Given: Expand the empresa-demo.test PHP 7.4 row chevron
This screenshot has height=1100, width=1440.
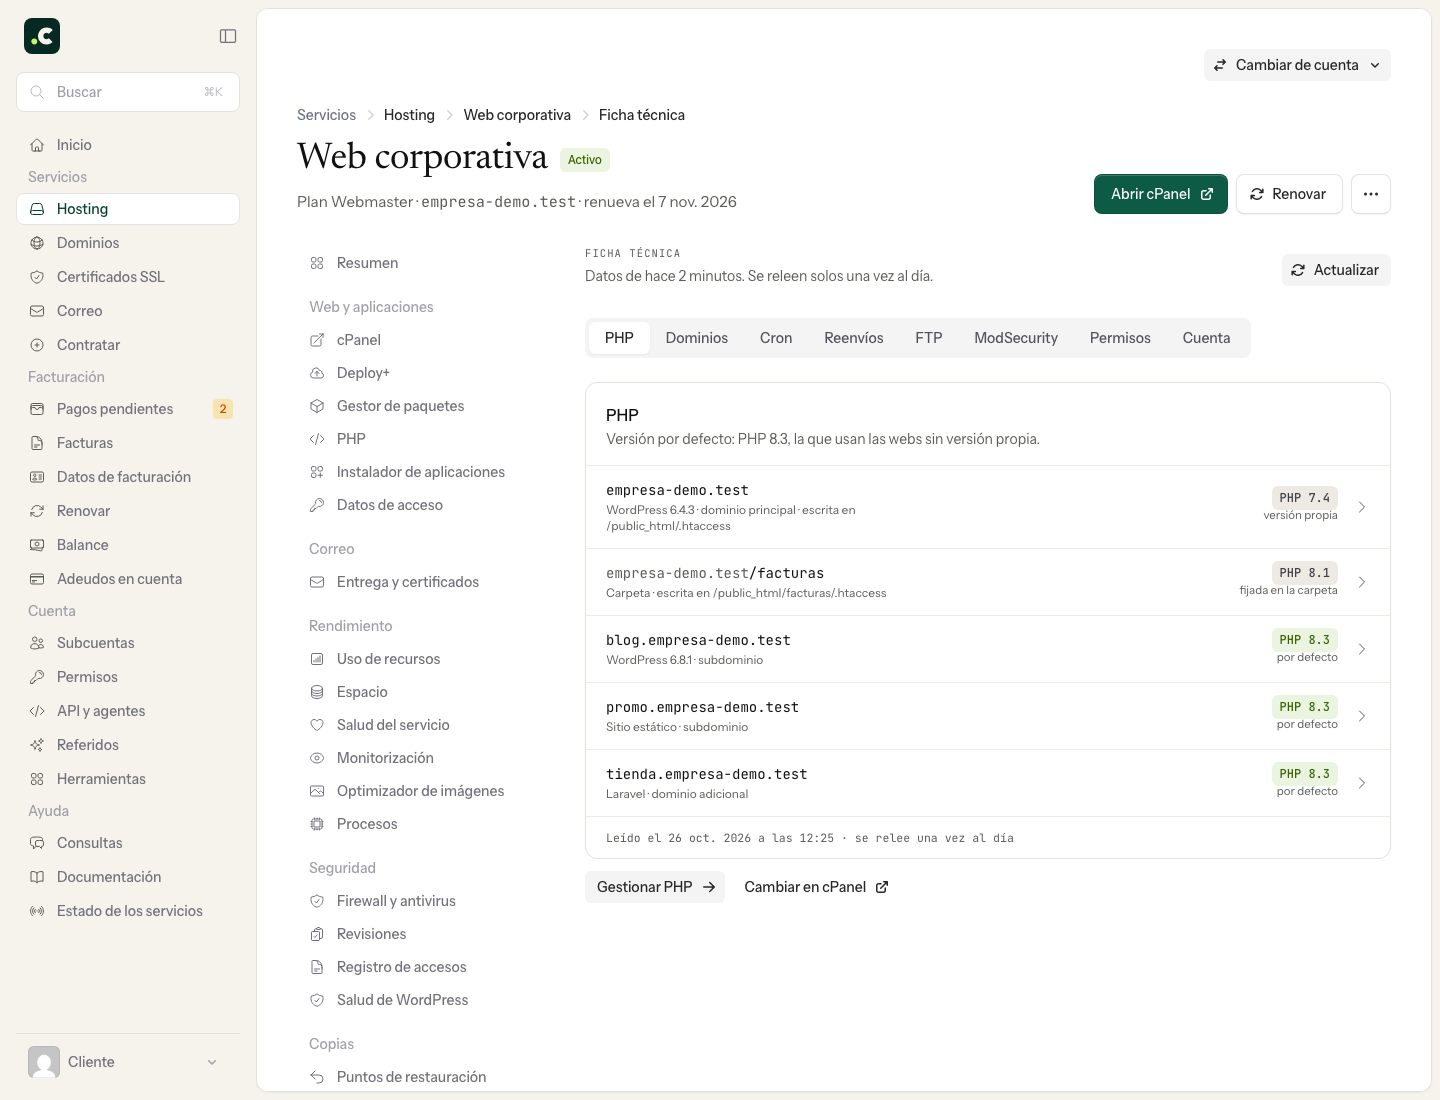Looking at the screenshot, I should click(x=1362, y=507).
